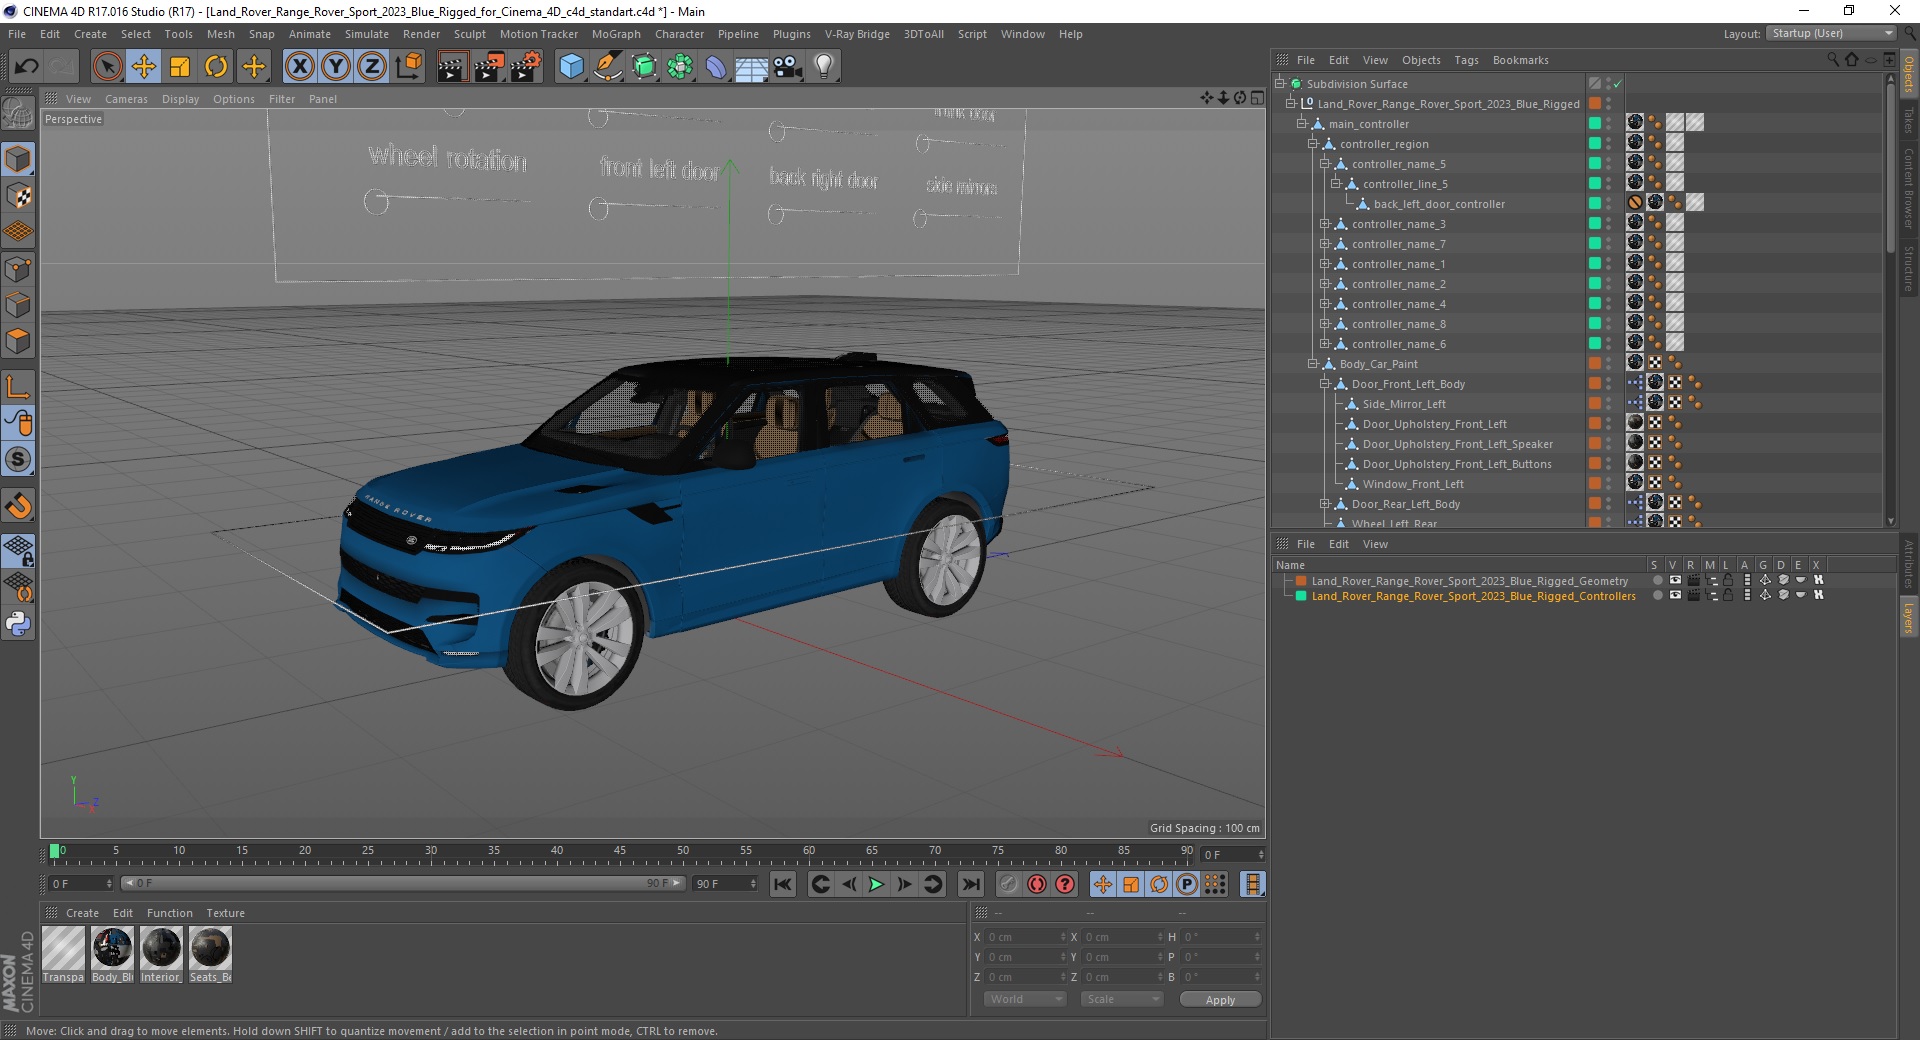Viewport: 1920px width, 1040px height.
Task: Select the Seats_Be material swatch
Action: [x=210, y=954]
